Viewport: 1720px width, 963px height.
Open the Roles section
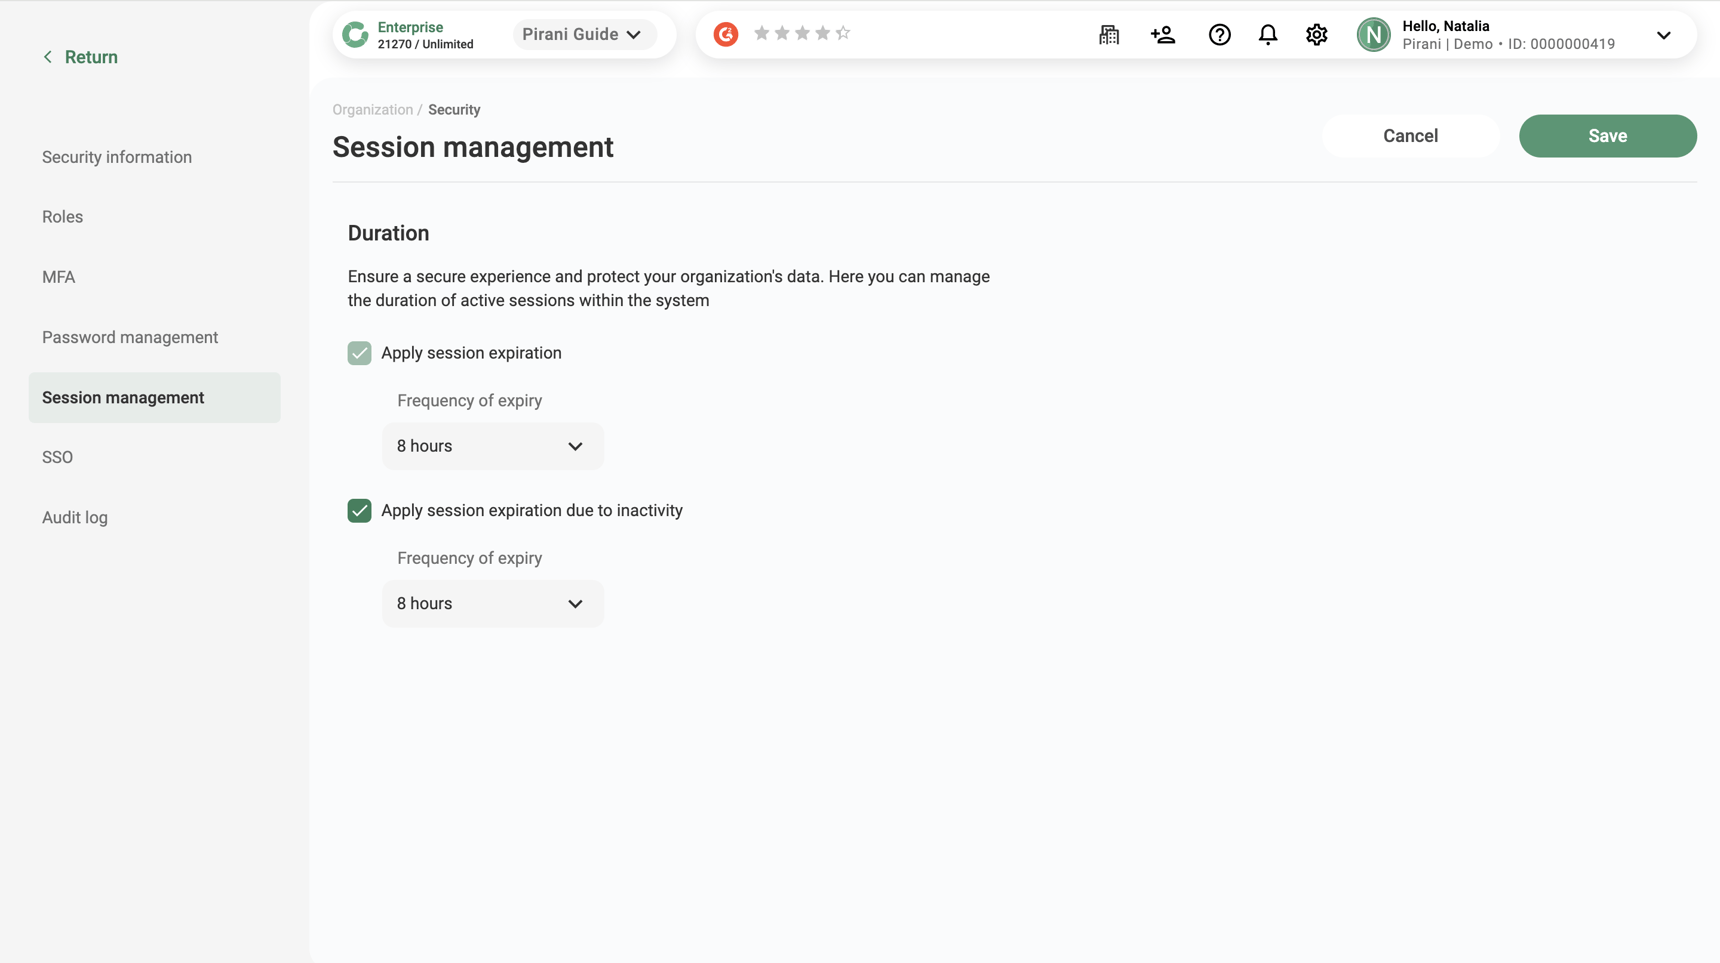pyautogui.click(x=62, y=217)
